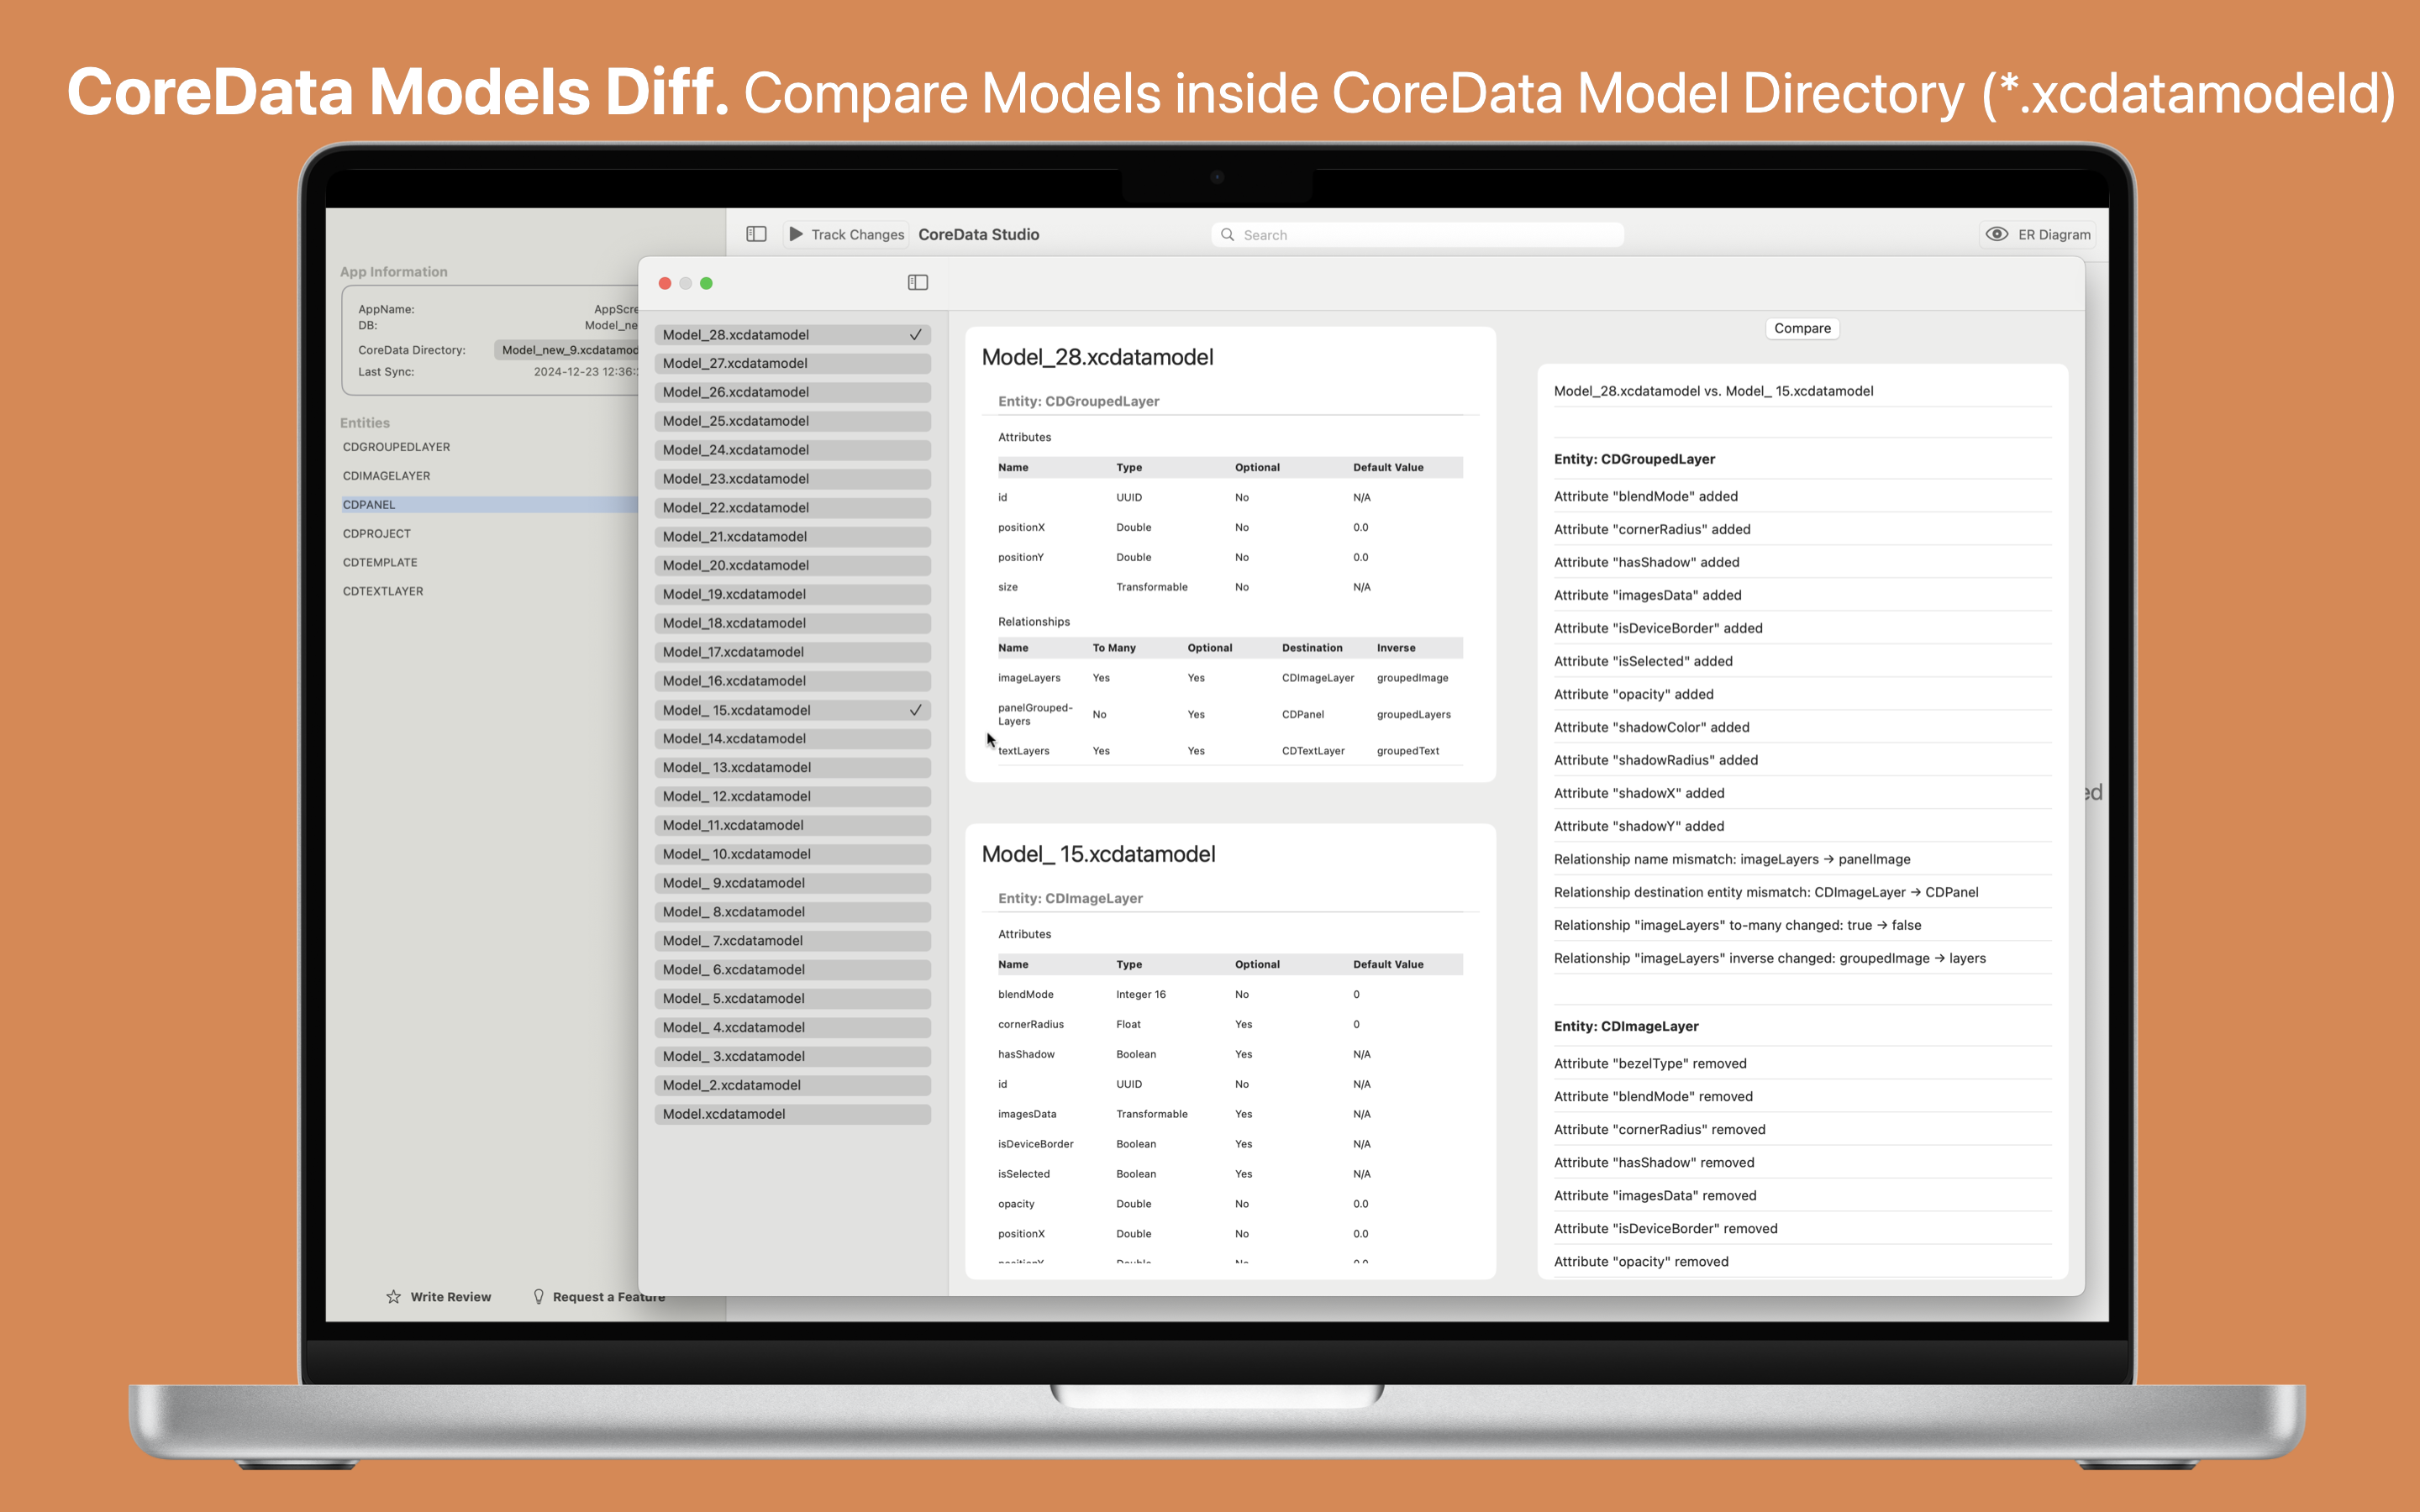Deselect Model_ 15.xcdatamodel checkmark row

click(792, 710)
